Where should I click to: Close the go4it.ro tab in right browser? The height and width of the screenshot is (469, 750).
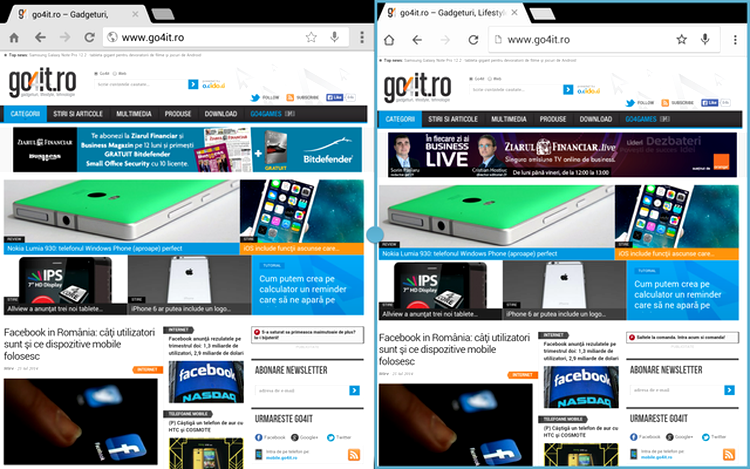[514, 13]
